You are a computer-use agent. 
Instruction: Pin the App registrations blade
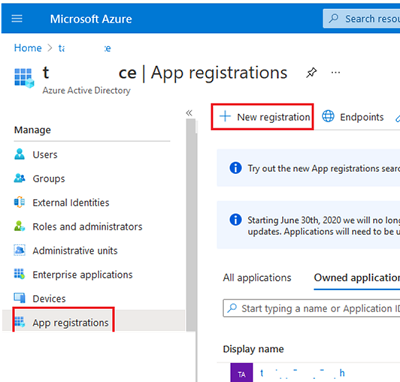(311, 72)
